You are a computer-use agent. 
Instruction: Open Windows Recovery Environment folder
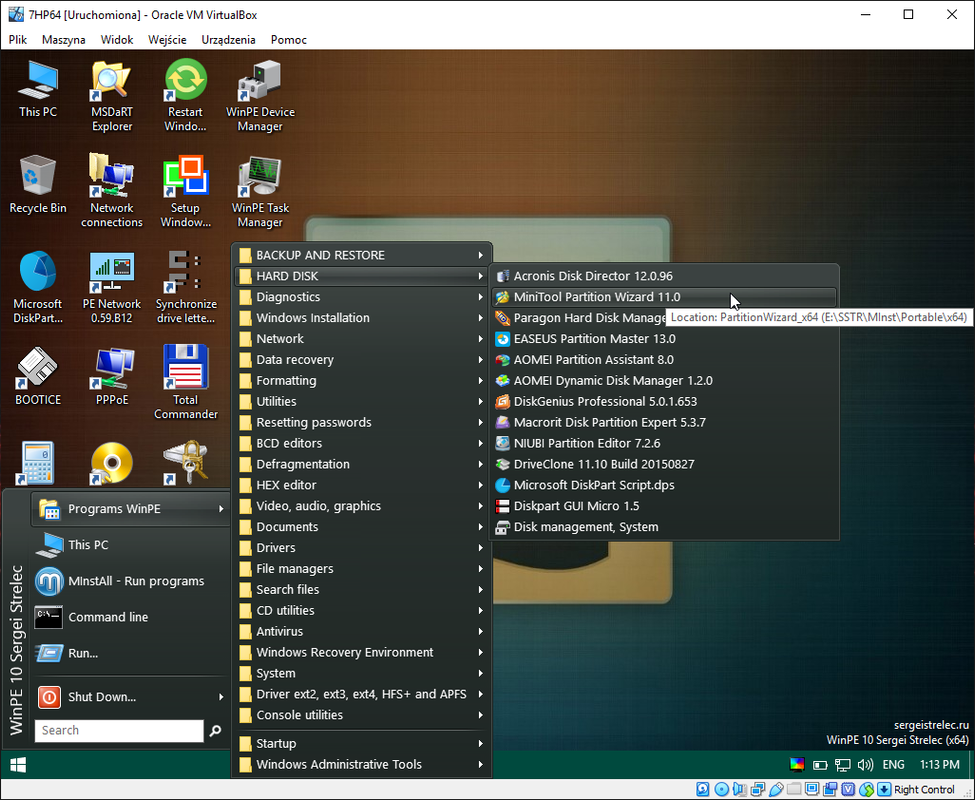tap(361, 653)
